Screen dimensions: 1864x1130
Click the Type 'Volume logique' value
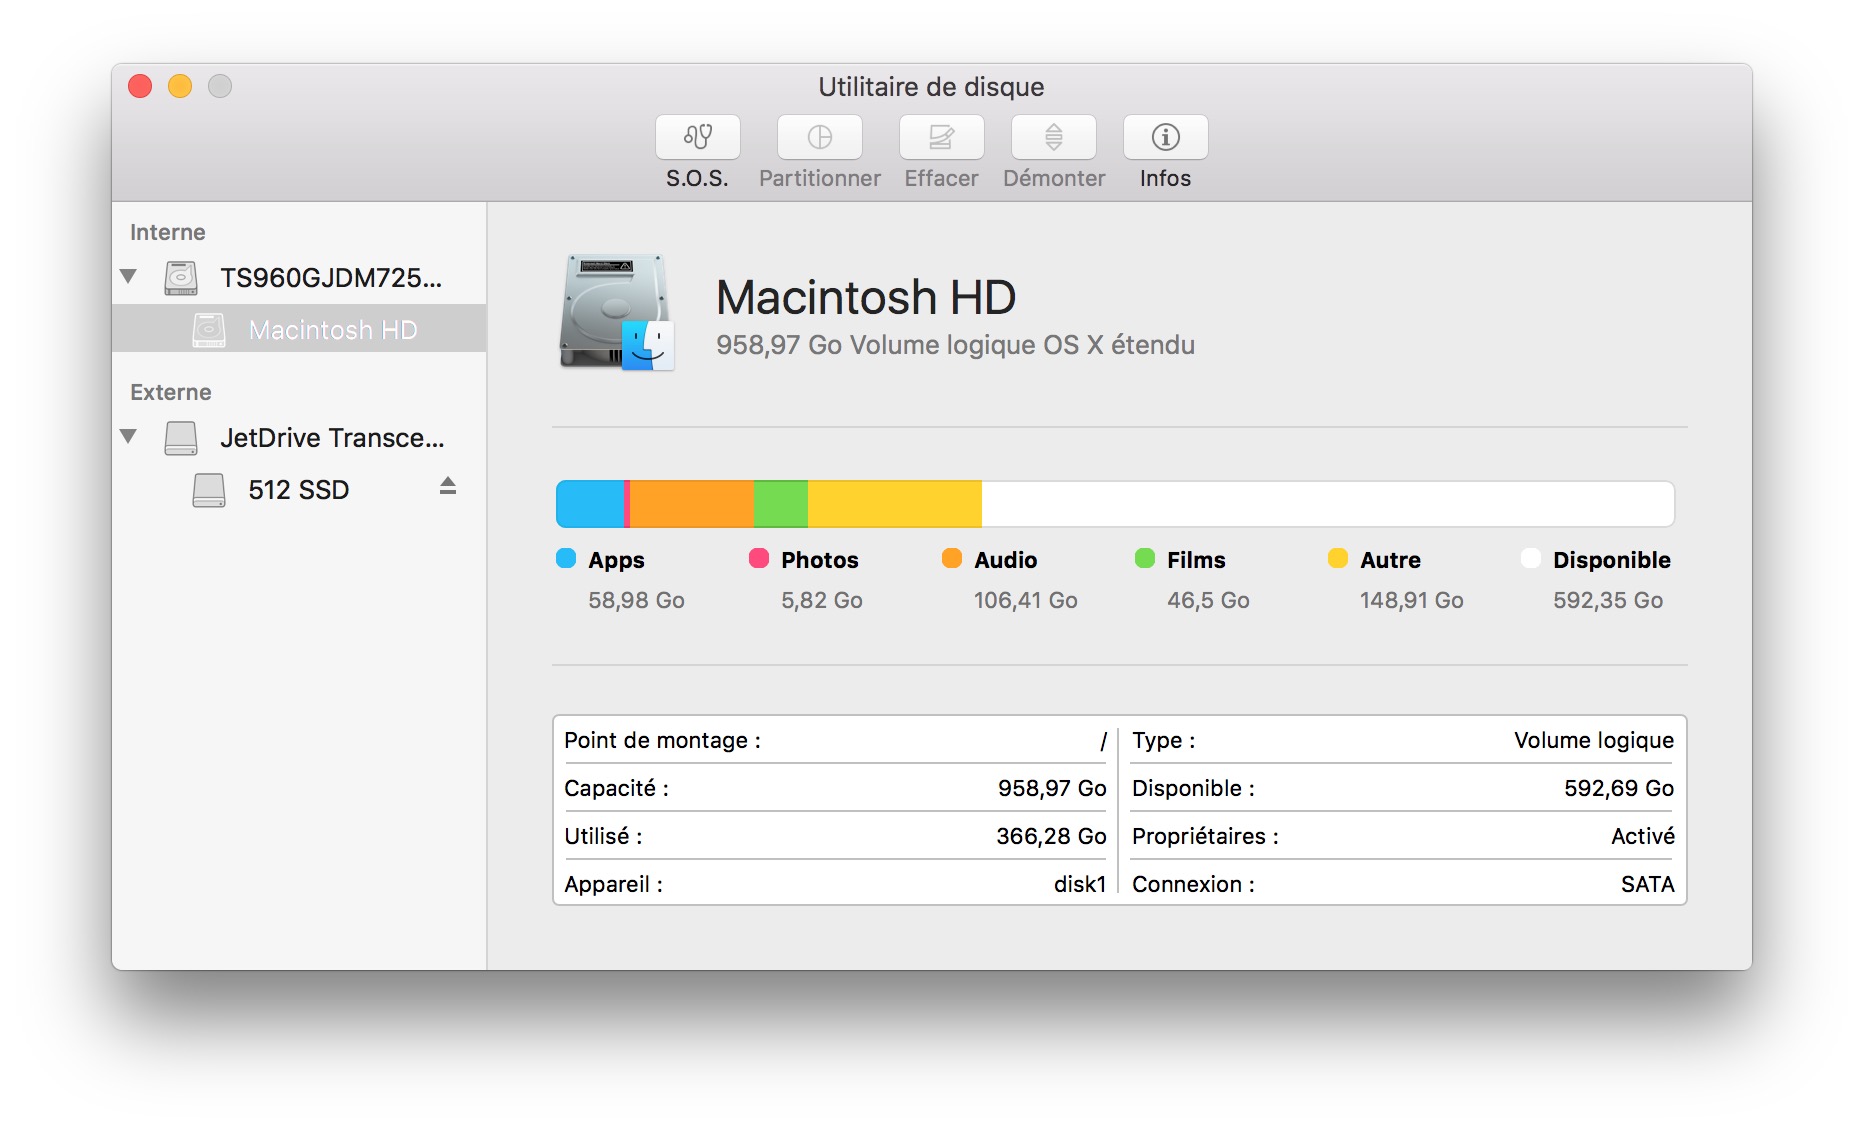pos(1593,740)
